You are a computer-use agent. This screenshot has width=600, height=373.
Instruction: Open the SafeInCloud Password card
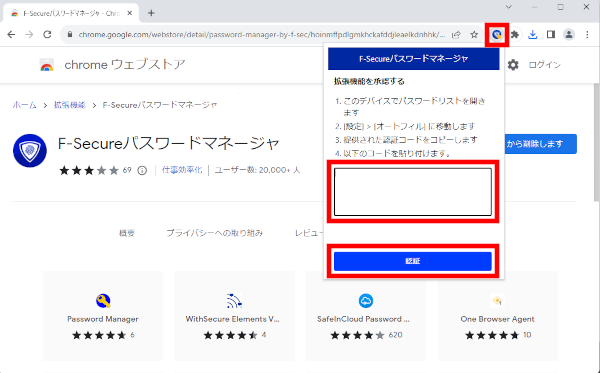coord(366,316)
